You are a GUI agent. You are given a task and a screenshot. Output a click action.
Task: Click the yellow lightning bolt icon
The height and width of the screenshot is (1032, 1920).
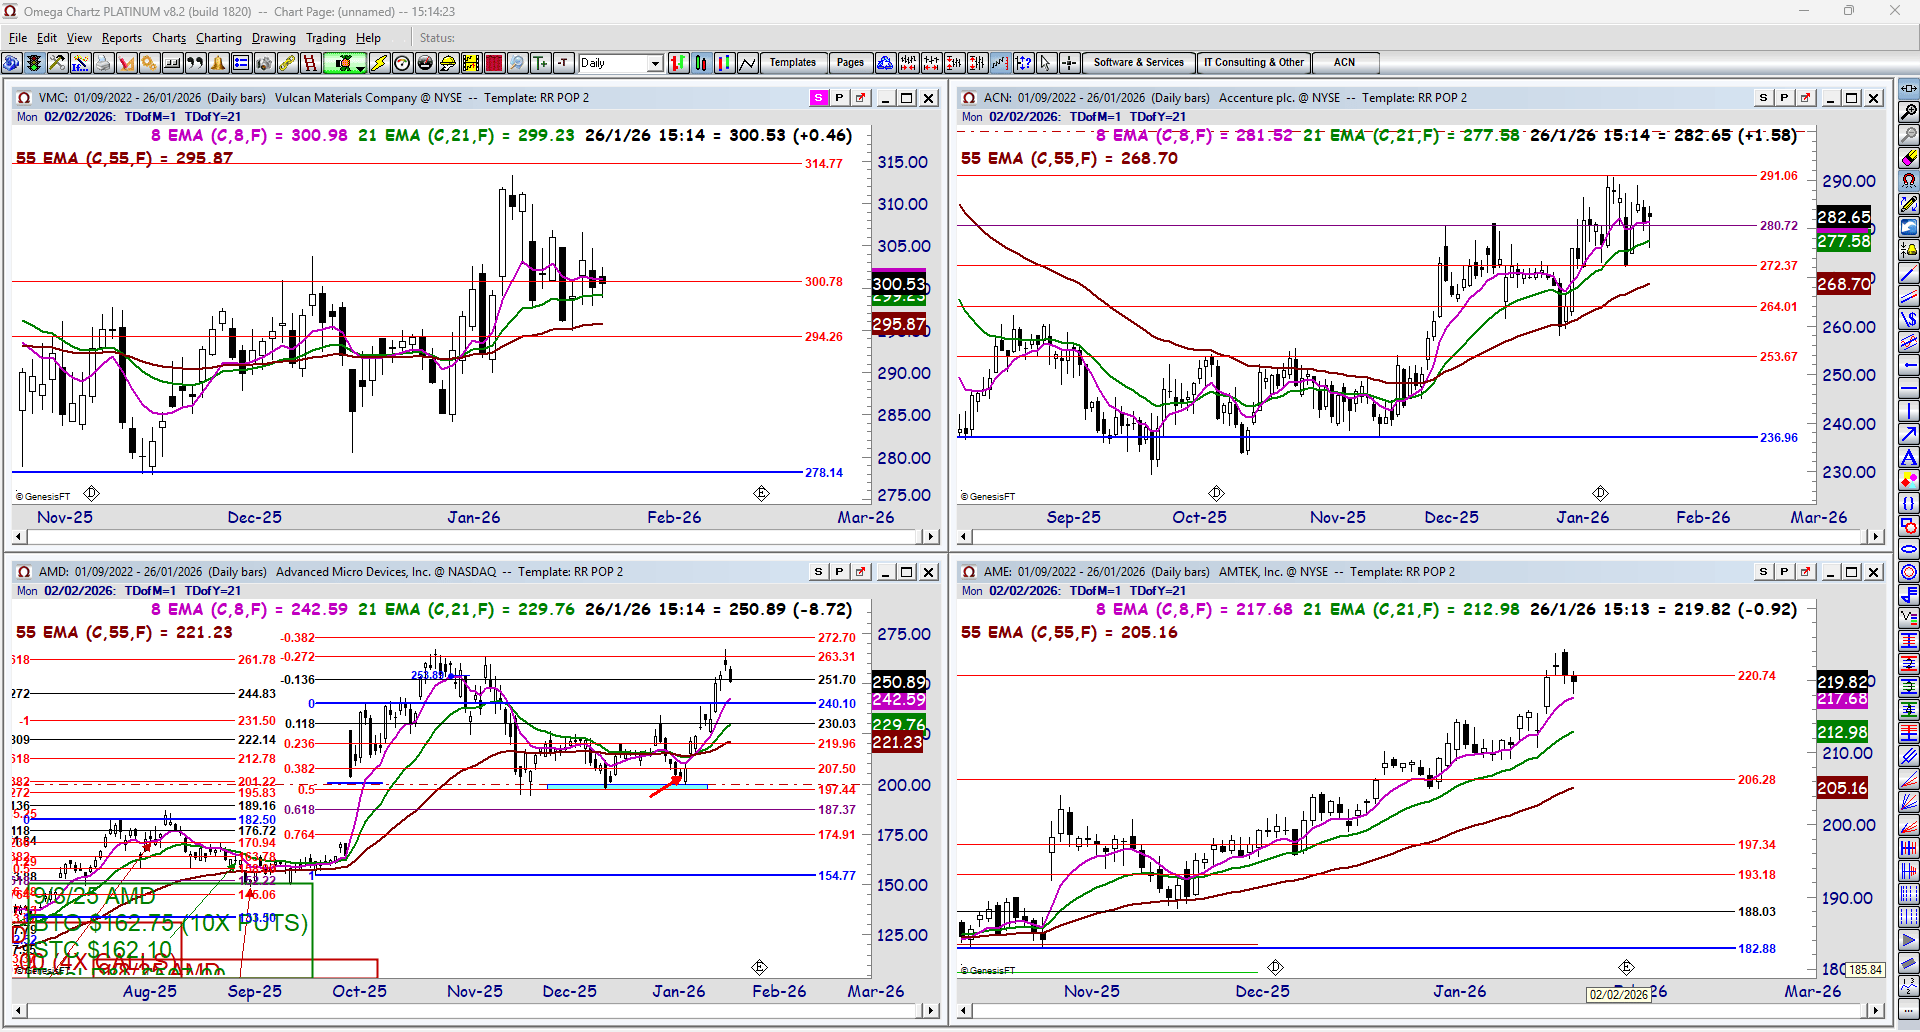[379, 63]
